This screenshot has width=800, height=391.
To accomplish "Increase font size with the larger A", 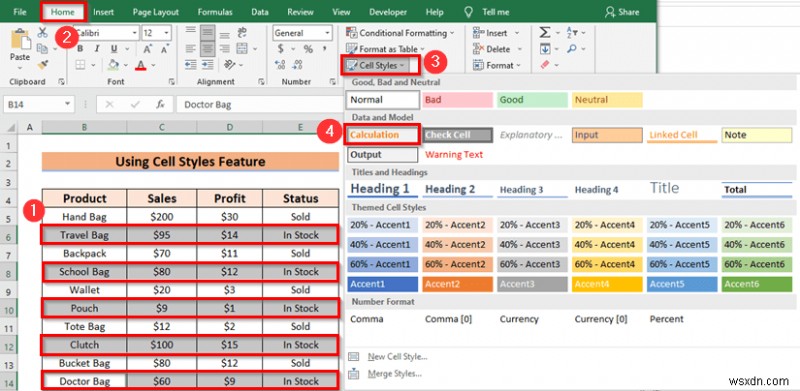I will [147, 49].
